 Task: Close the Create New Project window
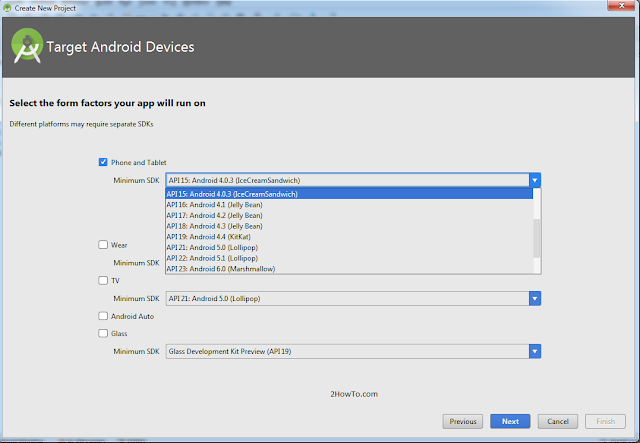tap(621, 5)
